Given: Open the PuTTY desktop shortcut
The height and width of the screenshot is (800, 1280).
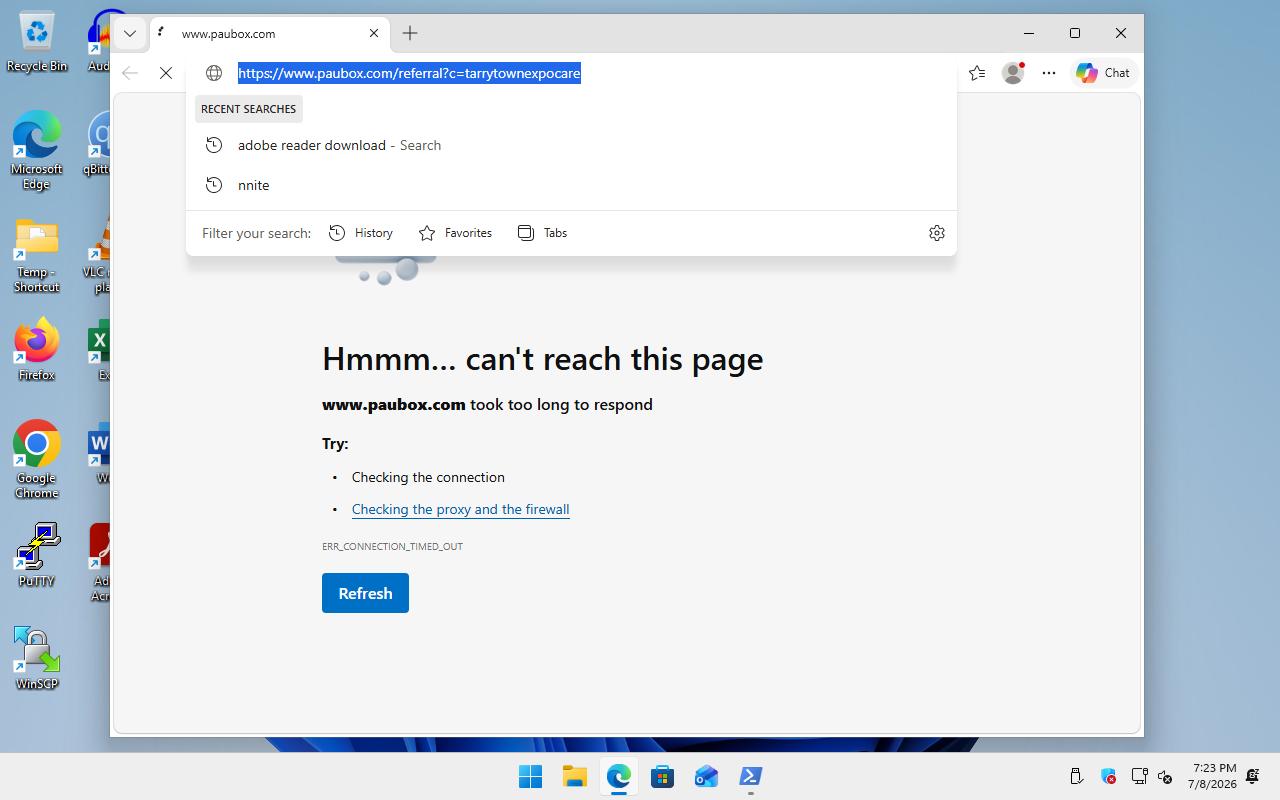Looking at the screenshot, I should [x=37, y=555].
